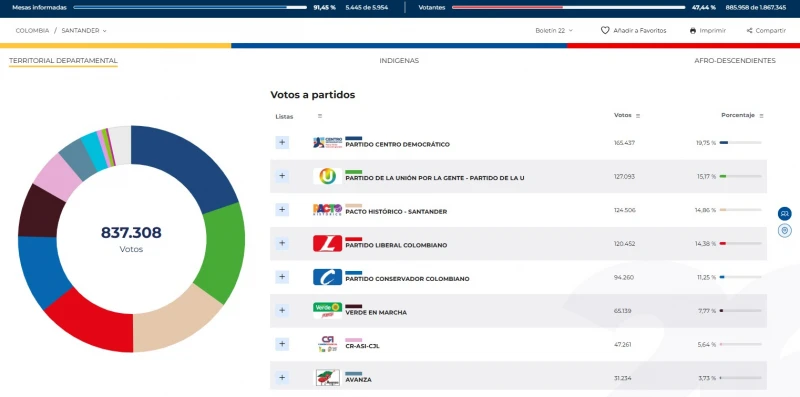800x397 pixels.
Task: Click the percentage 3,73 %
Action: tap(707, 378)
